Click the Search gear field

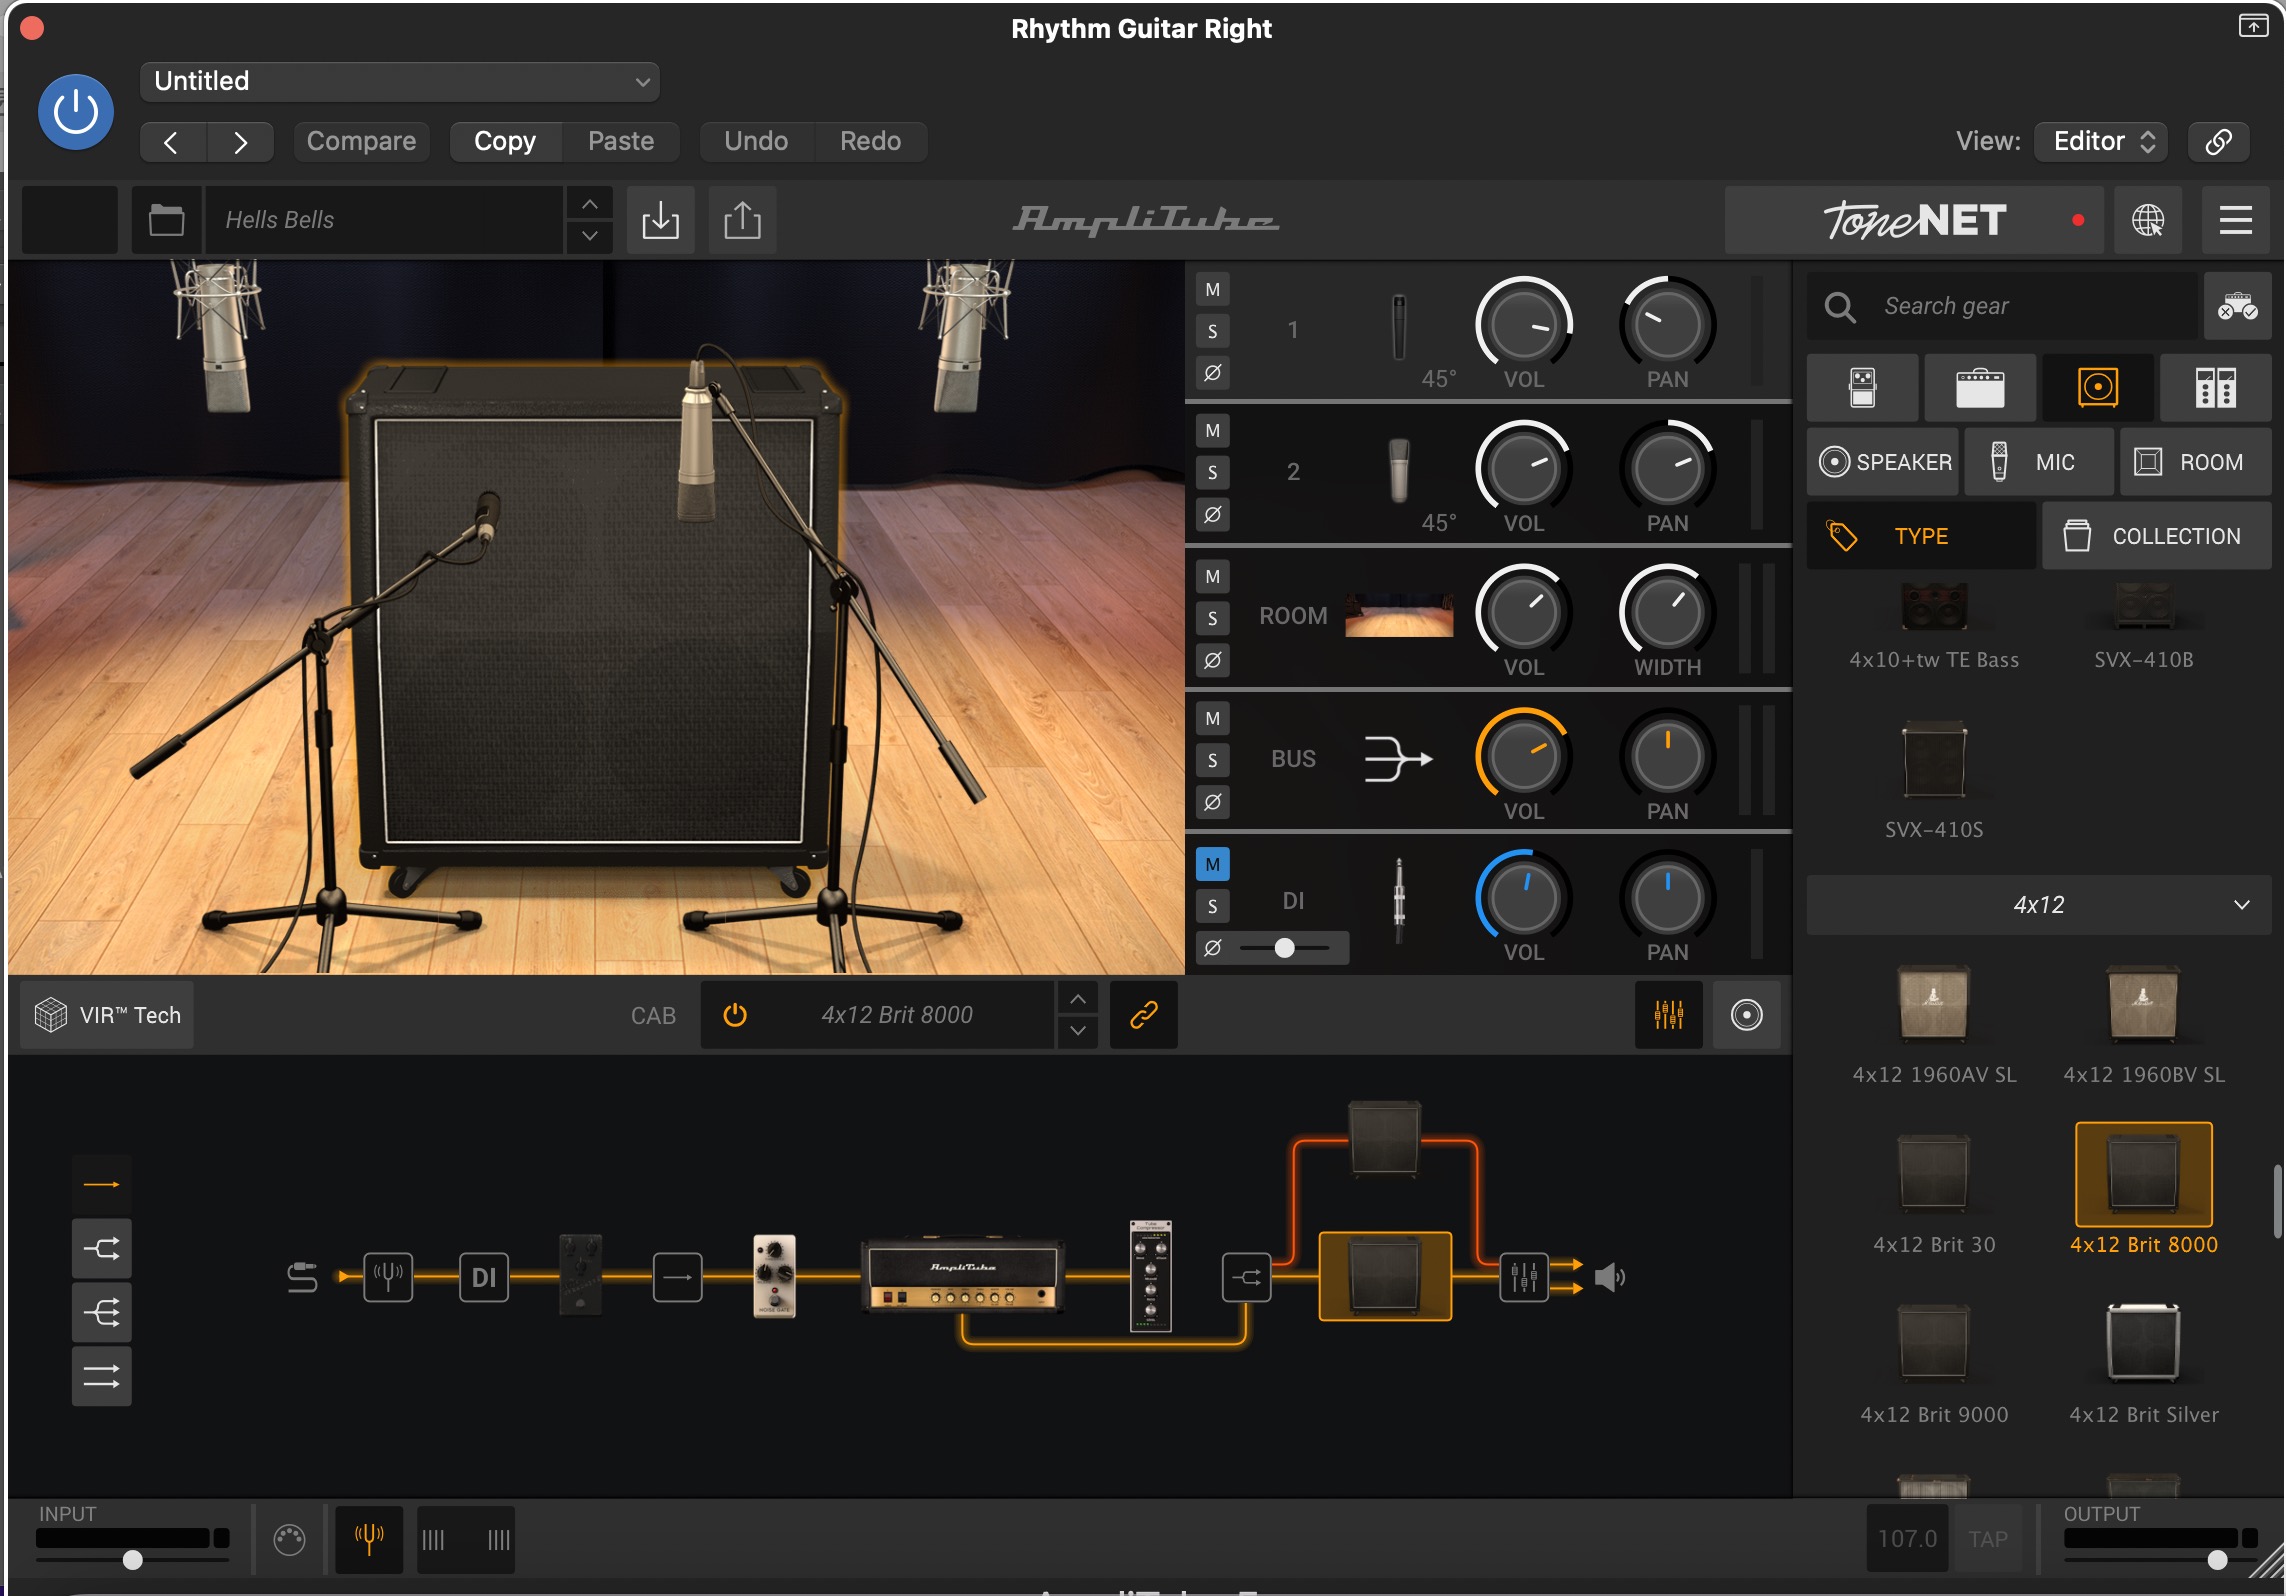[2002, 306]
